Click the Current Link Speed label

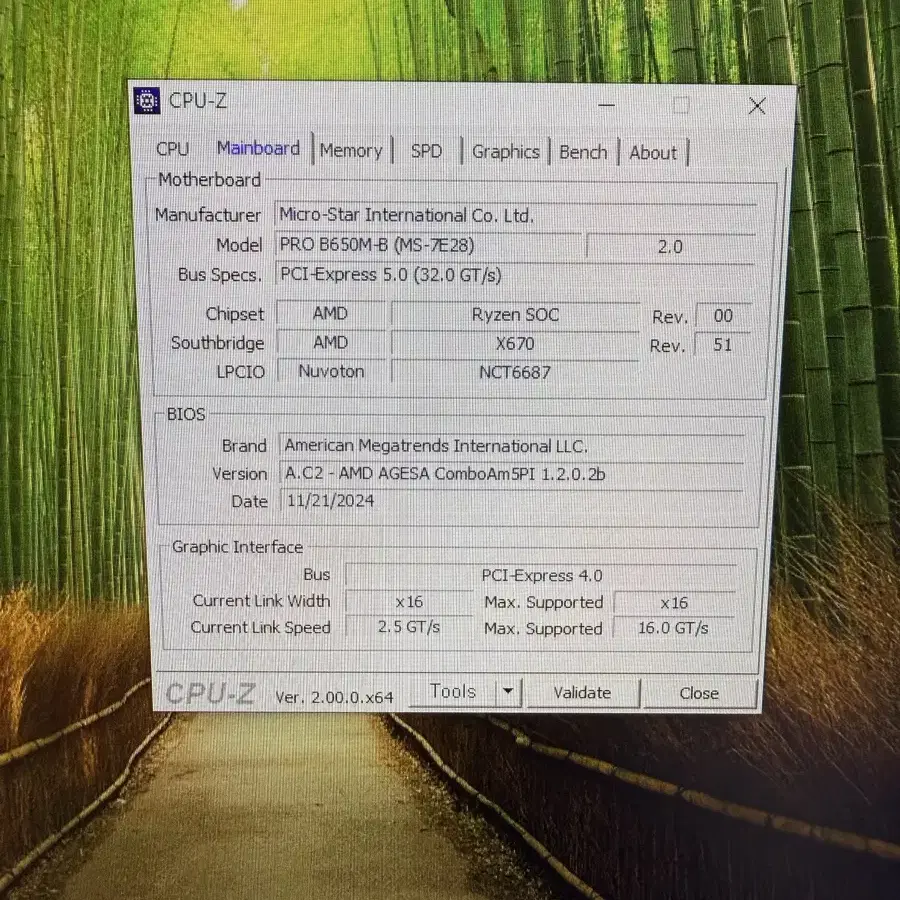pos(261,627)
